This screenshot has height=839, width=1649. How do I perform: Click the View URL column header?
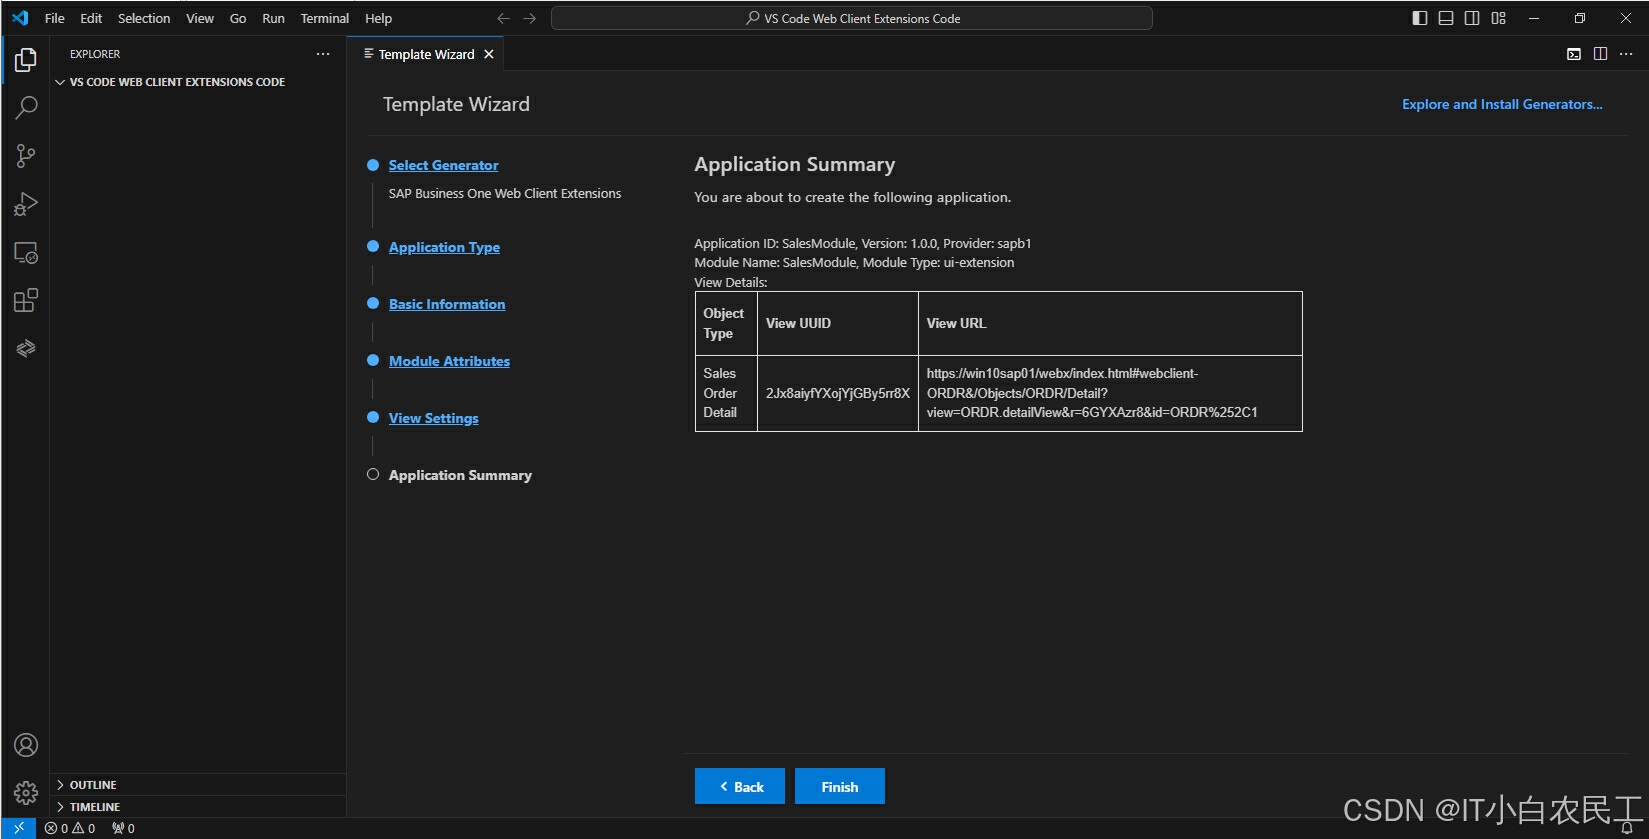point(1110,323)
